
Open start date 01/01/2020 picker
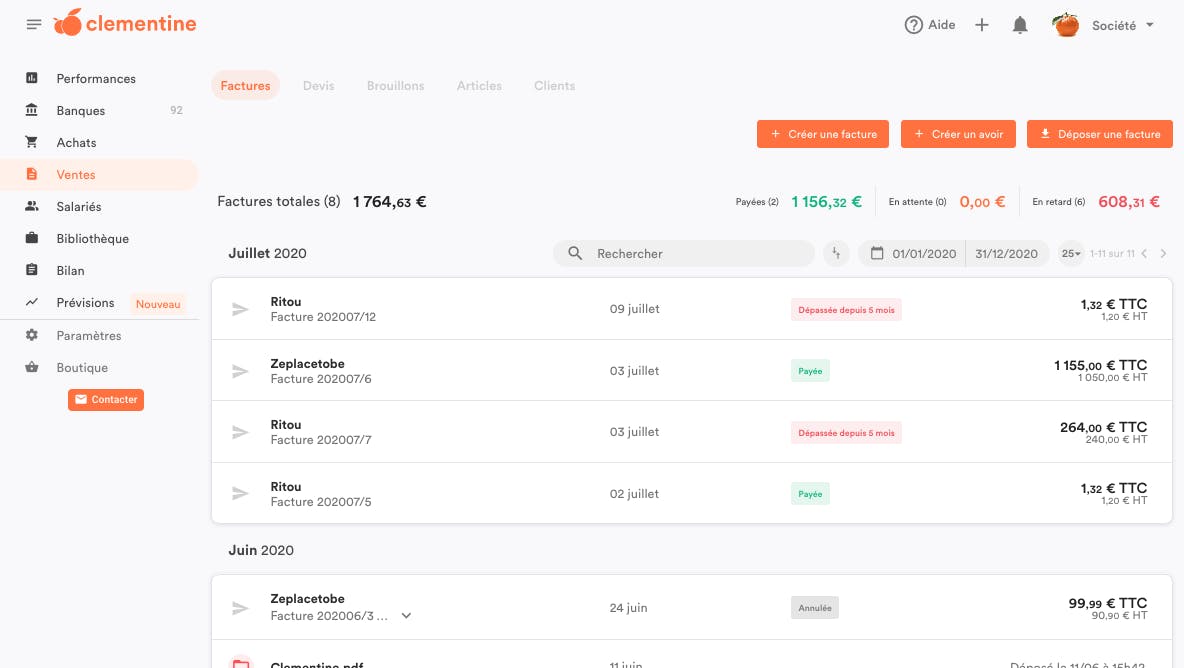click(914, 254)
